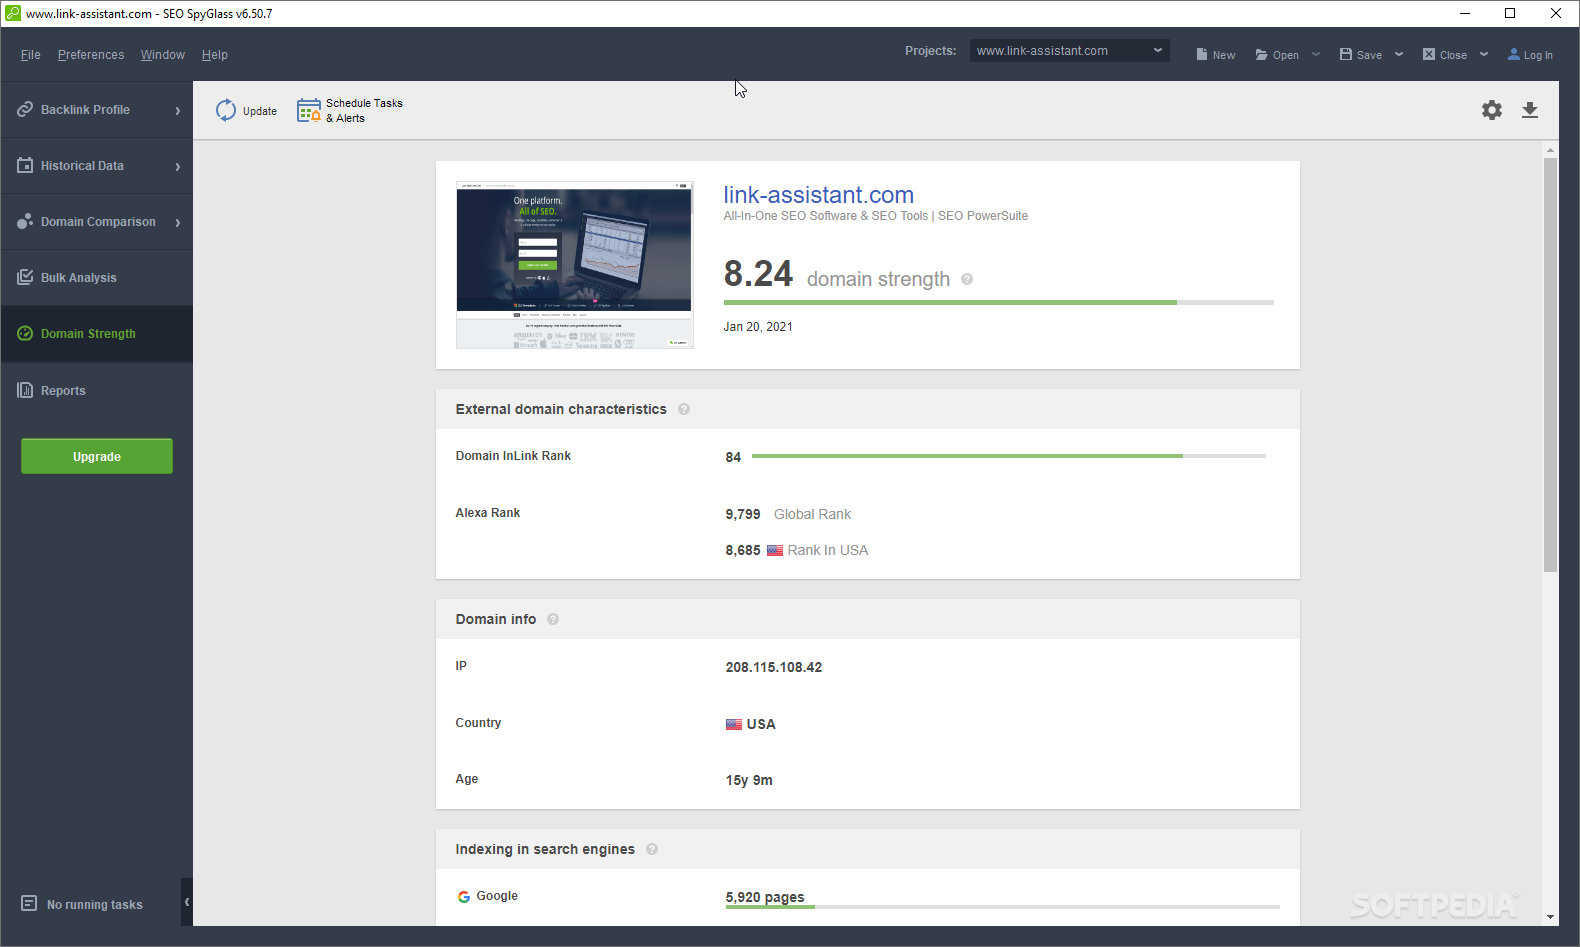1580x947 pixels.
Task: Click the Update refresh icon
Action: coord(226,110)
